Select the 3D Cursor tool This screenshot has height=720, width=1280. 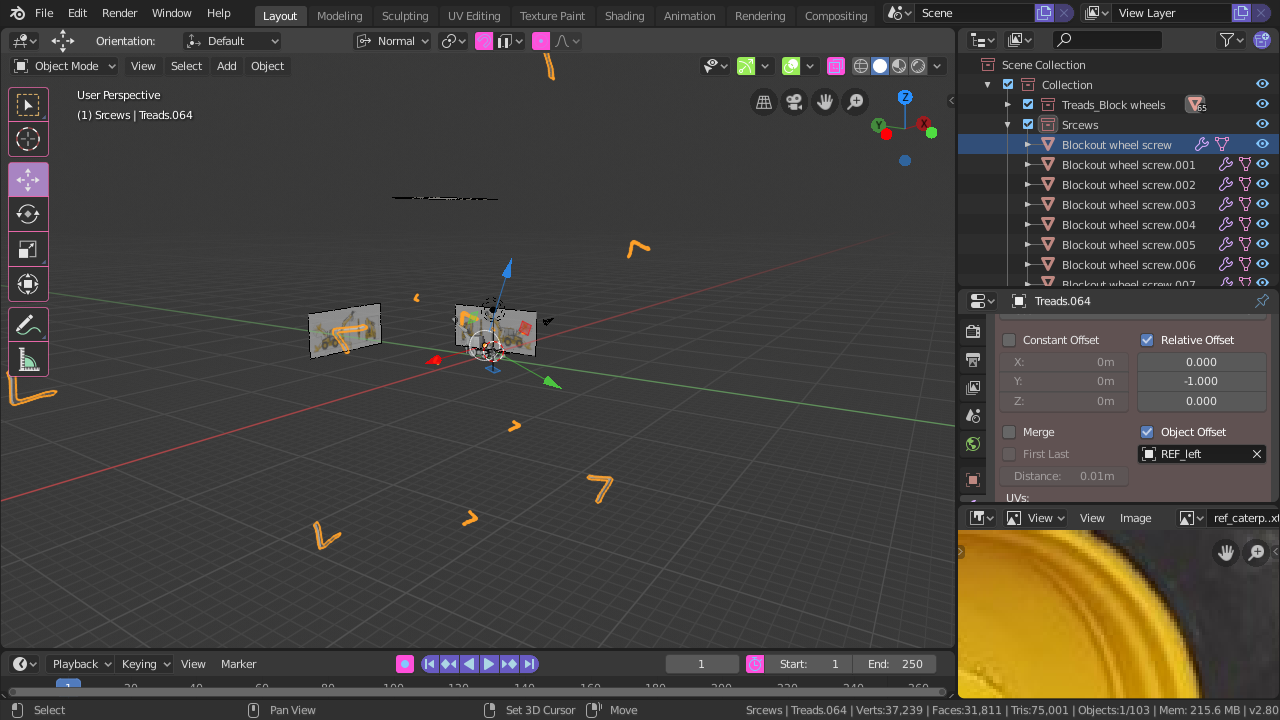[28, 139]
